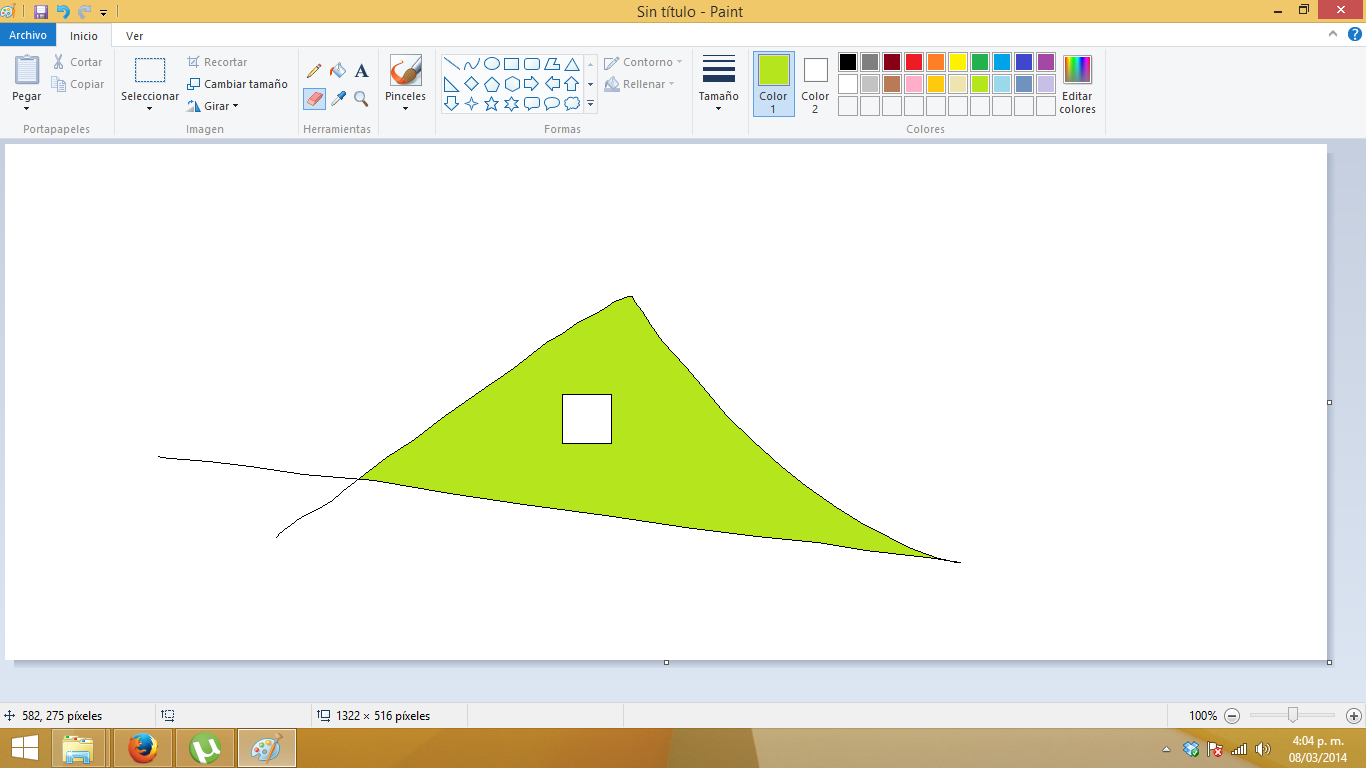Expand the full Formas shapes gallery

point(590,103)
